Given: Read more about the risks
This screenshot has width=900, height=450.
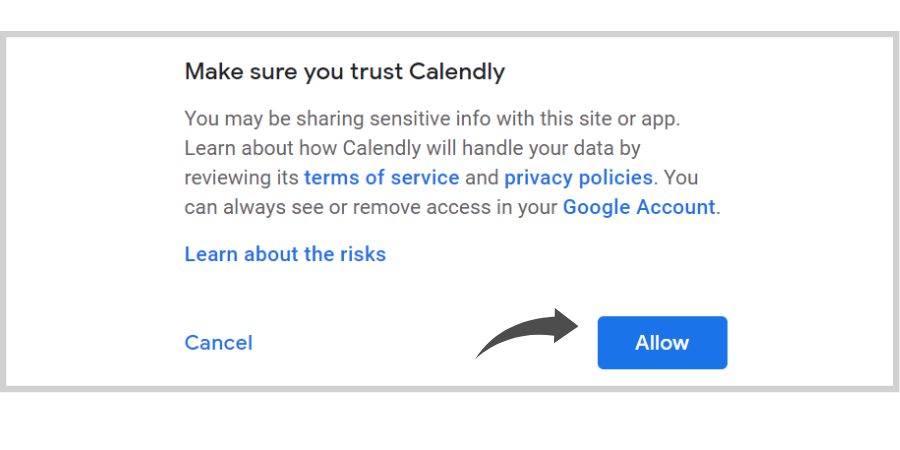Looking at the screenshot, I should [285, 254].
